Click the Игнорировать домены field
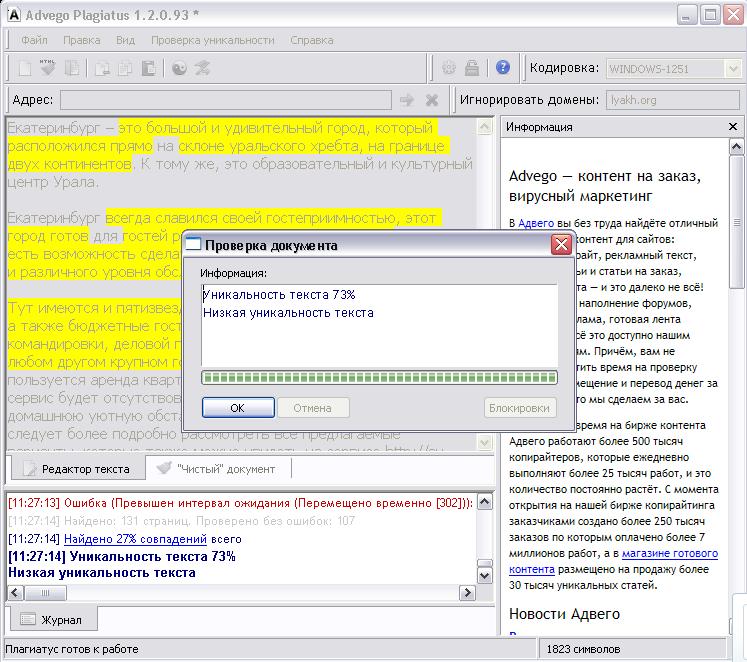The image size is (747, 662). tap(673, 100)
